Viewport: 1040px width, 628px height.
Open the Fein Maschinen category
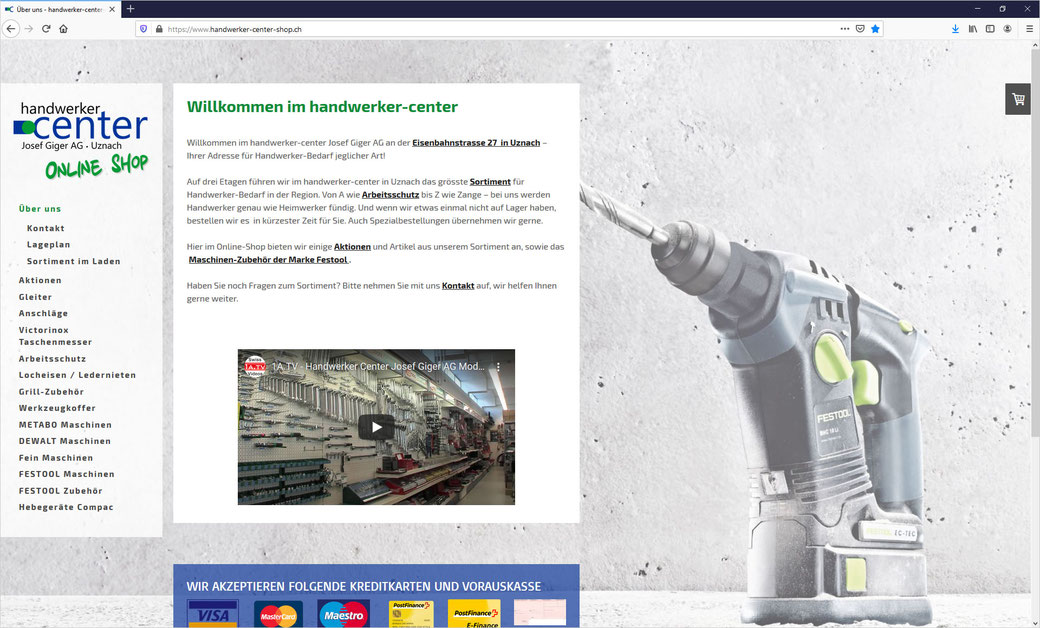pyautogui.click(x=56, y=458)
